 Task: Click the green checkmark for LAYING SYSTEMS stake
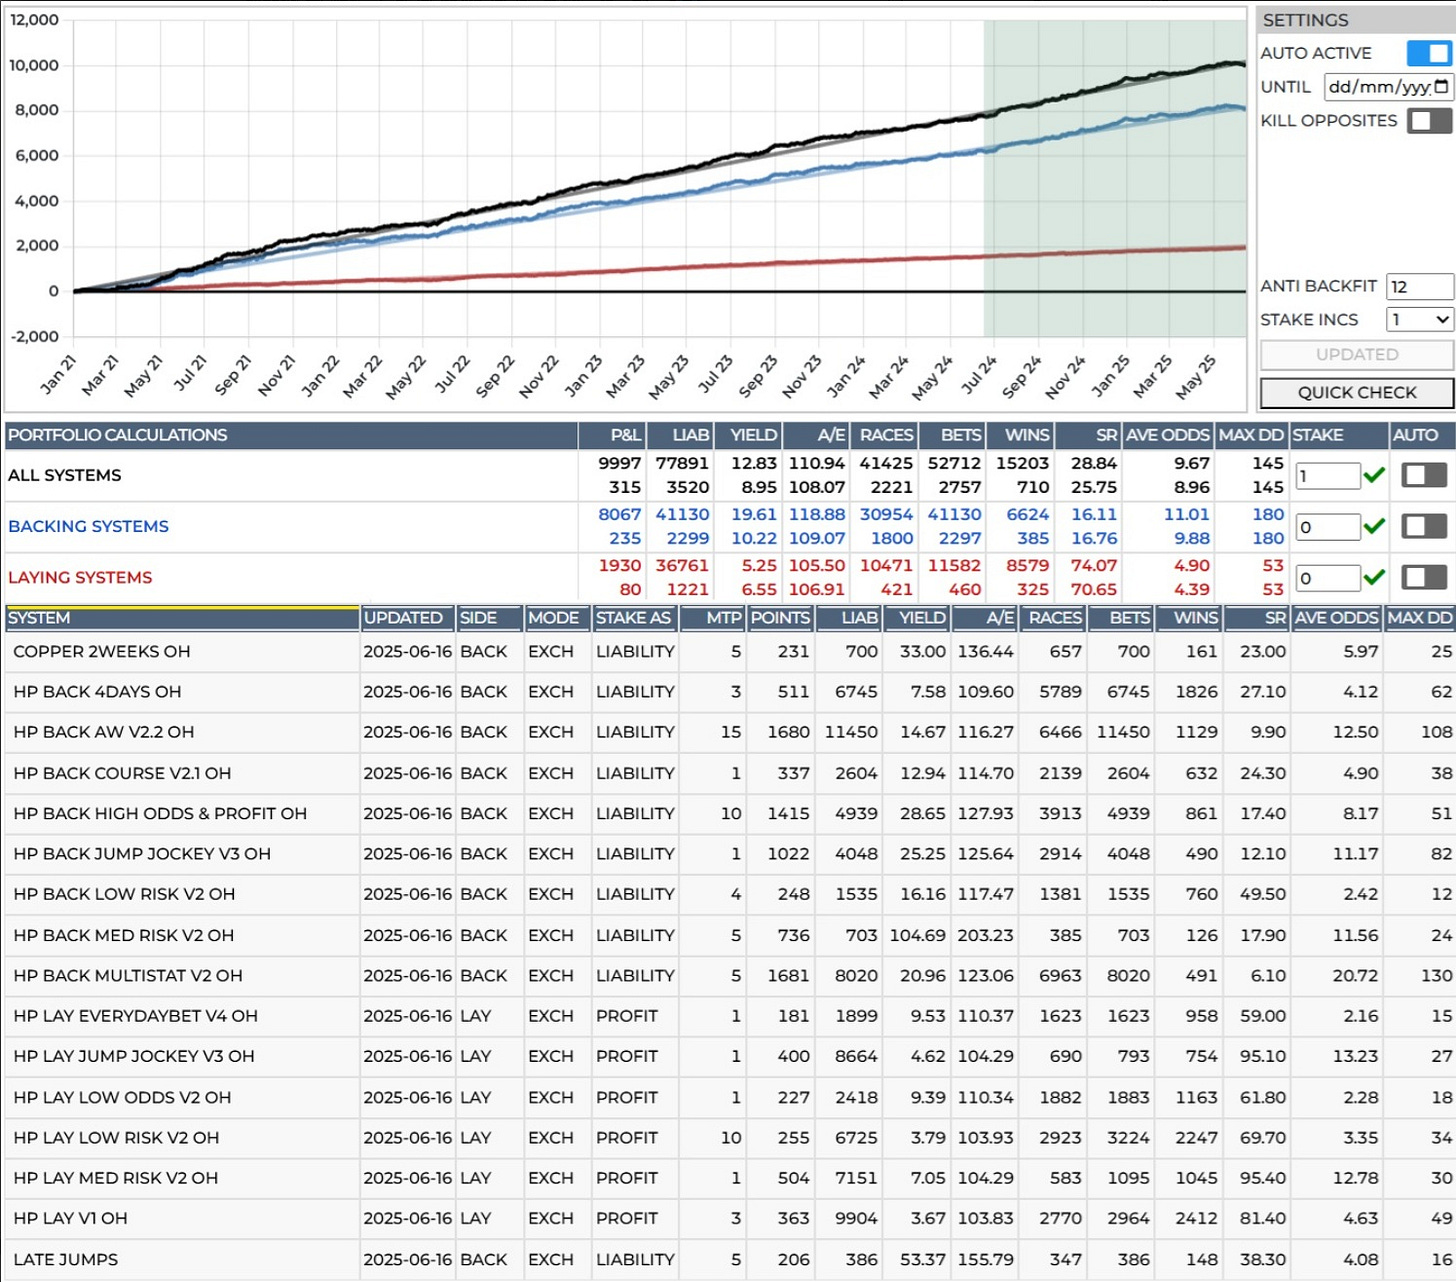(x=1374, y=577)
